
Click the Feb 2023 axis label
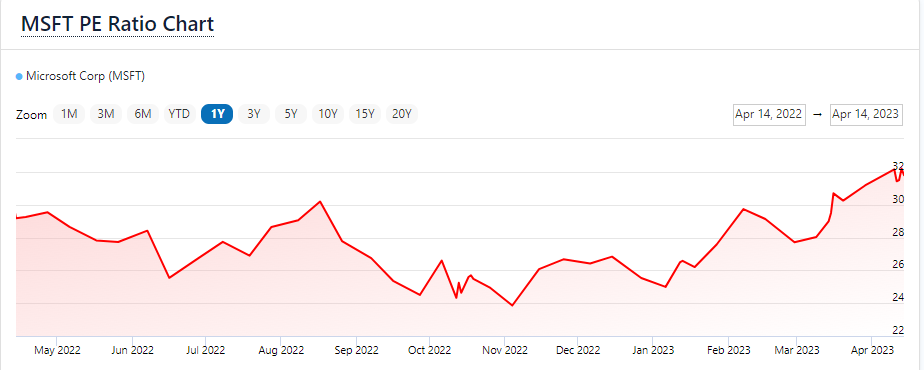pos(728,350)
